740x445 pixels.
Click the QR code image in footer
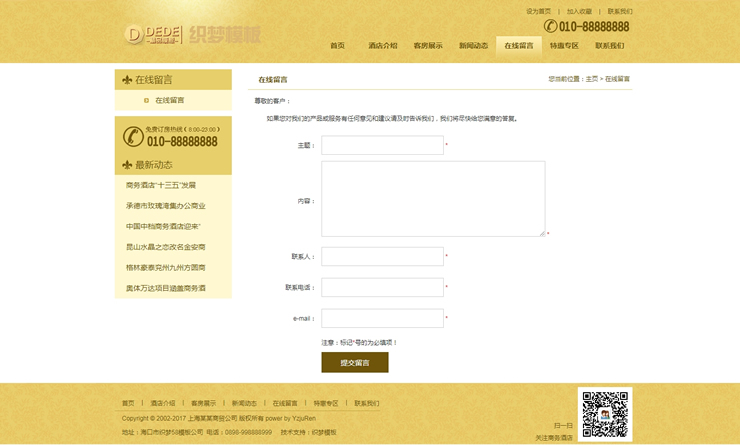604,414
